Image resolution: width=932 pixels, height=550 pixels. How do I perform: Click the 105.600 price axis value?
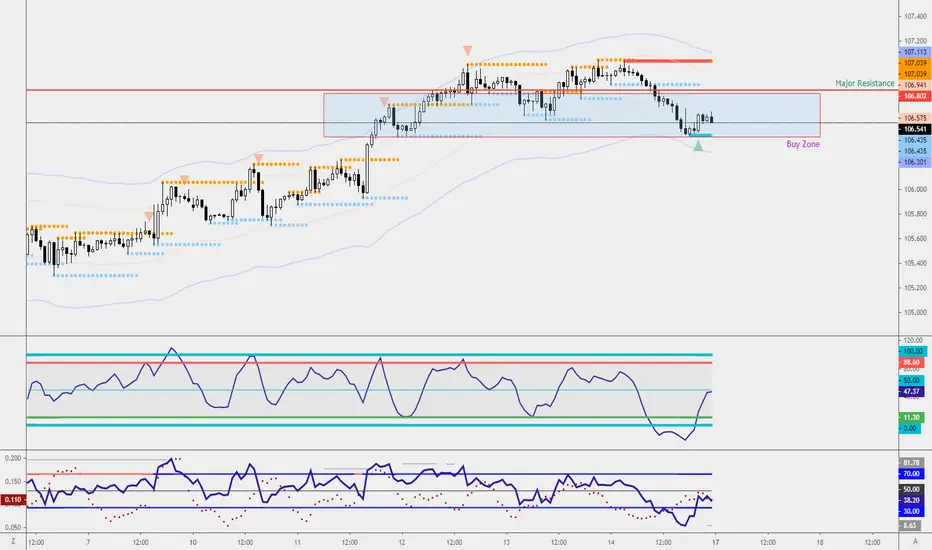[915, 238]
